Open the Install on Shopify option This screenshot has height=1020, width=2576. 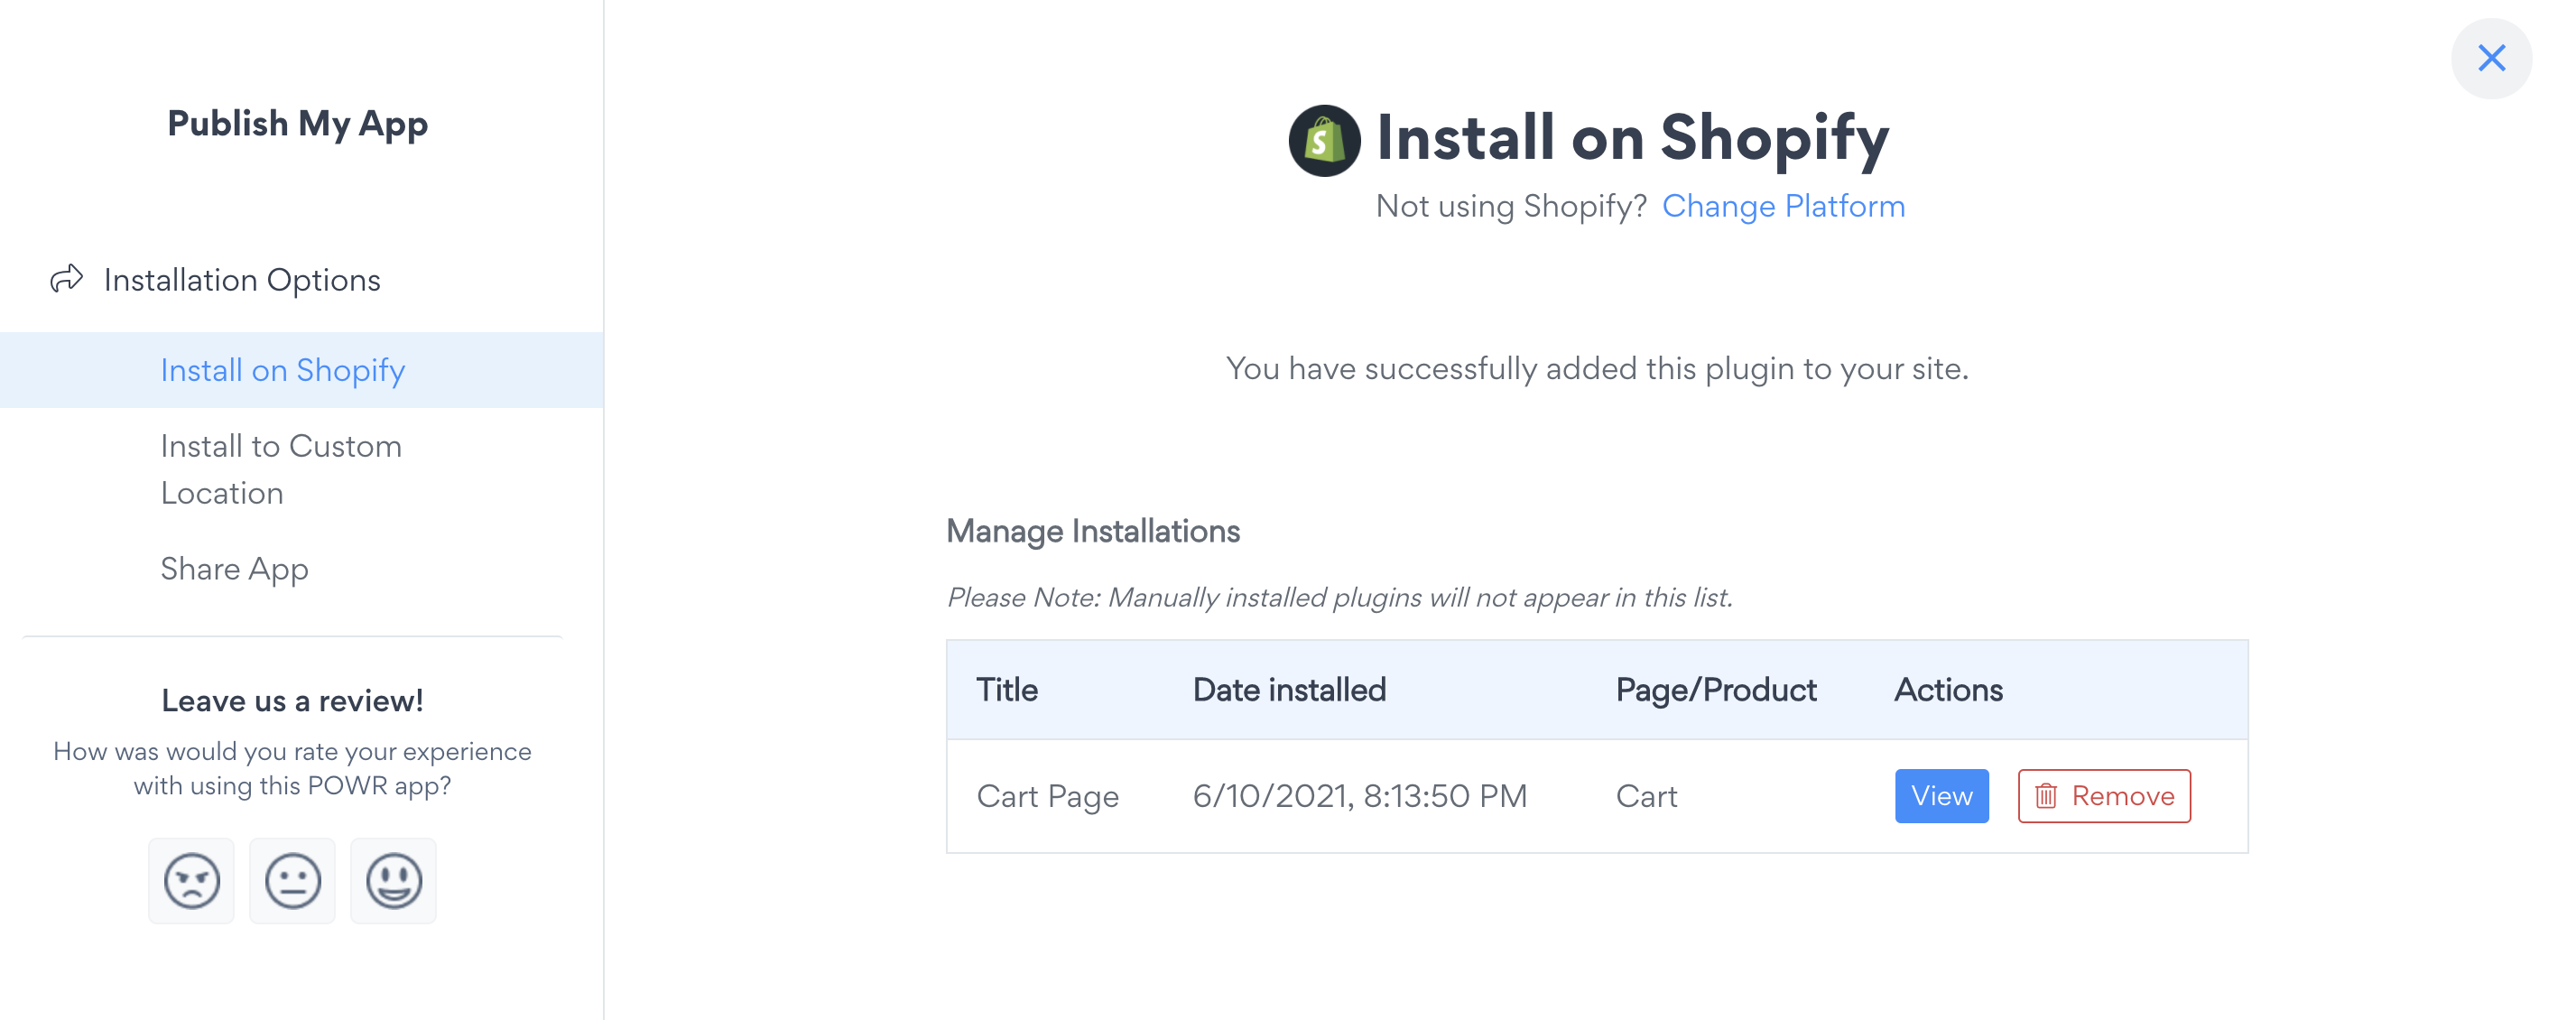(x=301, y=370)
